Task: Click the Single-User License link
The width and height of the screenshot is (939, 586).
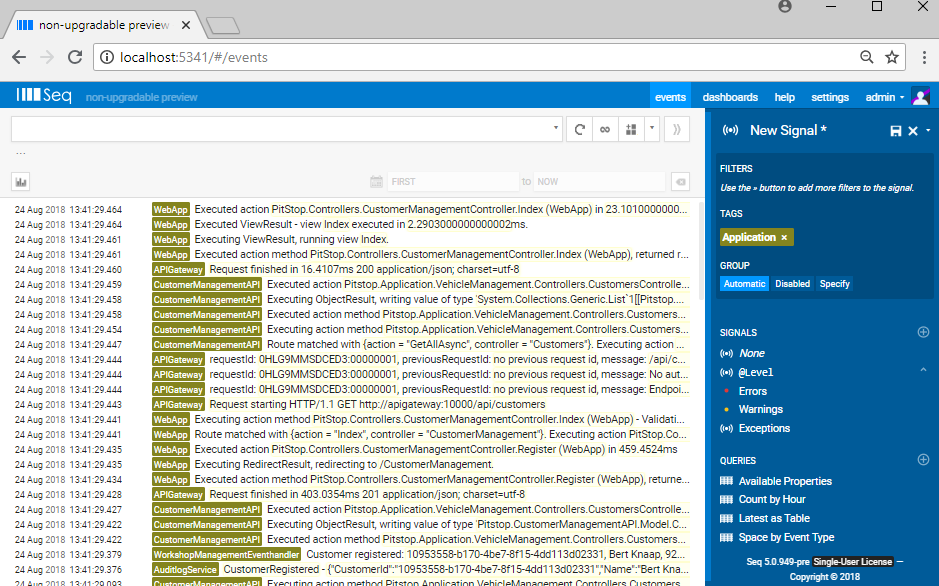Action: 853,561
